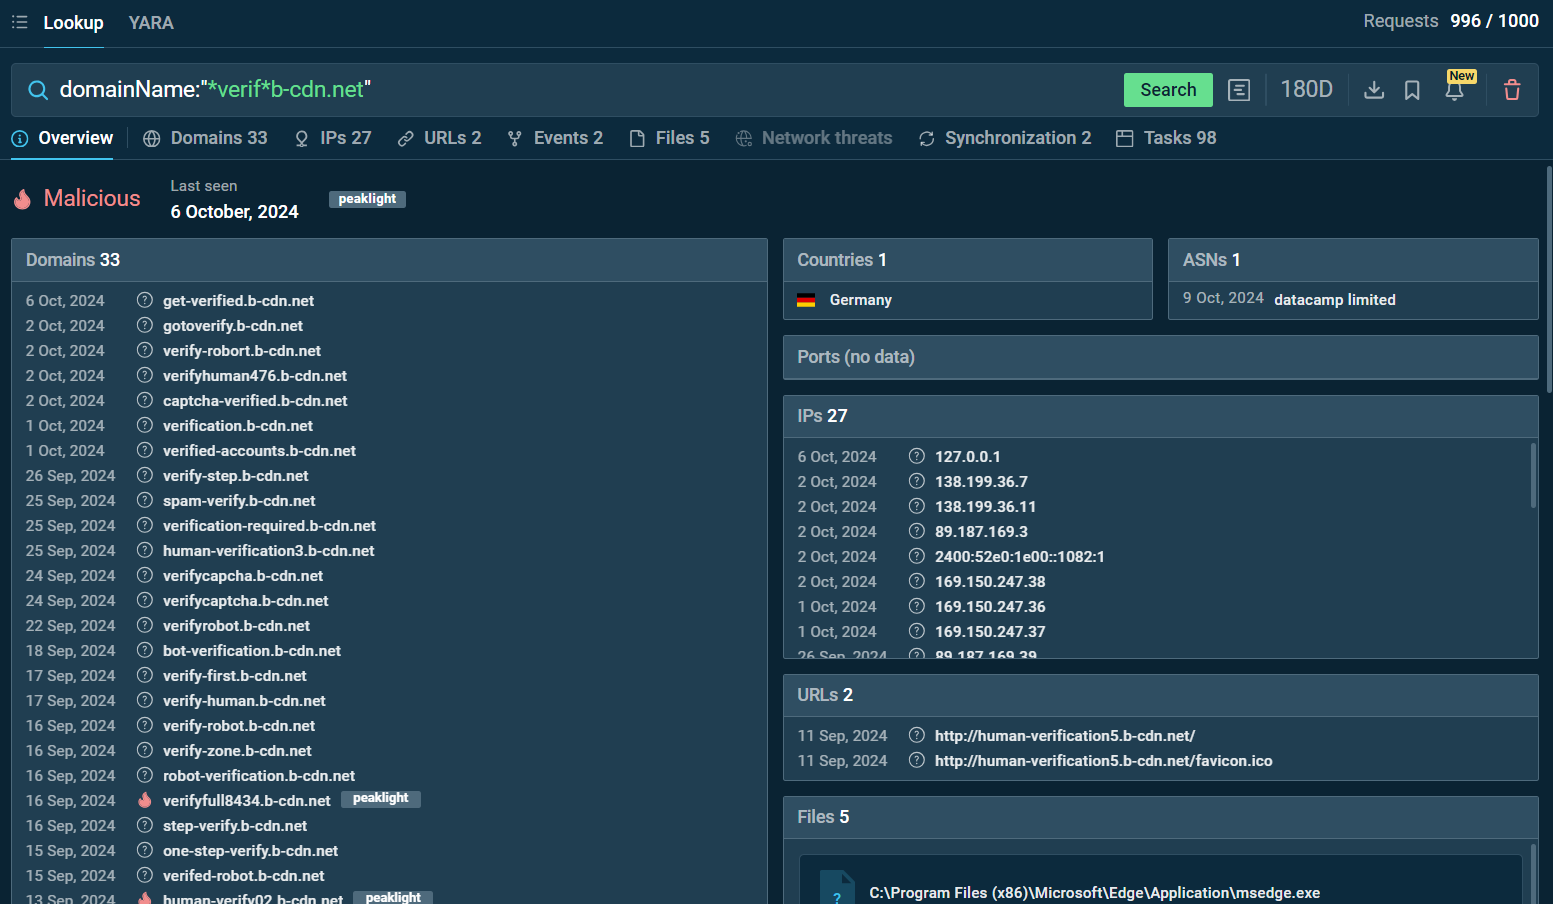Click the Germany flag icon

point(806,300)
